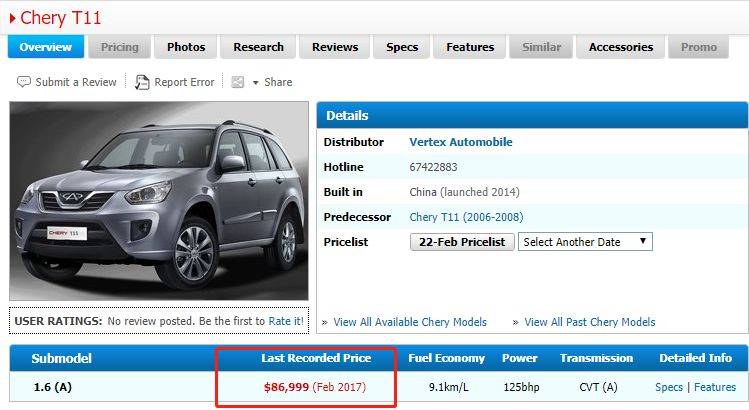
Task: Click the Report Error document icon
Action: [142, 82]
